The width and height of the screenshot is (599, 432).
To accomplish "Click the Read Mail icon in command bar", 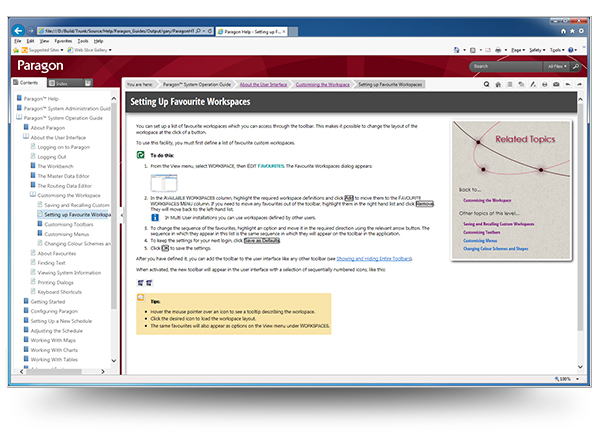I will (488, 50).
